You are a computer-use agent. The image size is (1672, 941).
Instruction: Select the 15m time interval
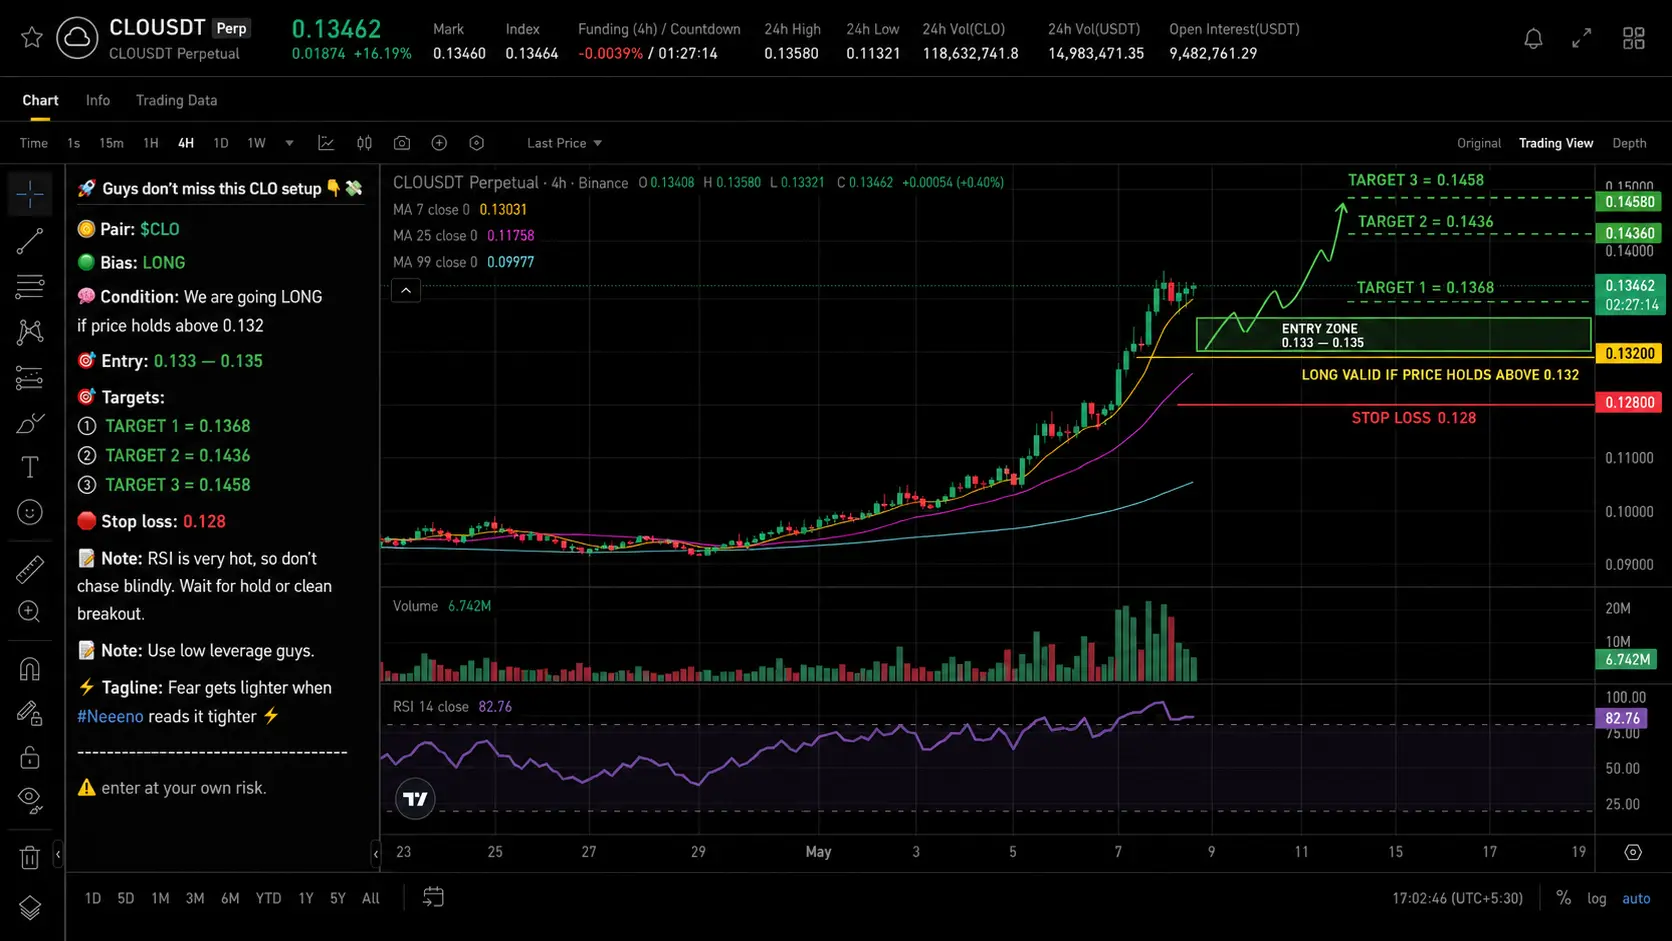coord(111,143)
